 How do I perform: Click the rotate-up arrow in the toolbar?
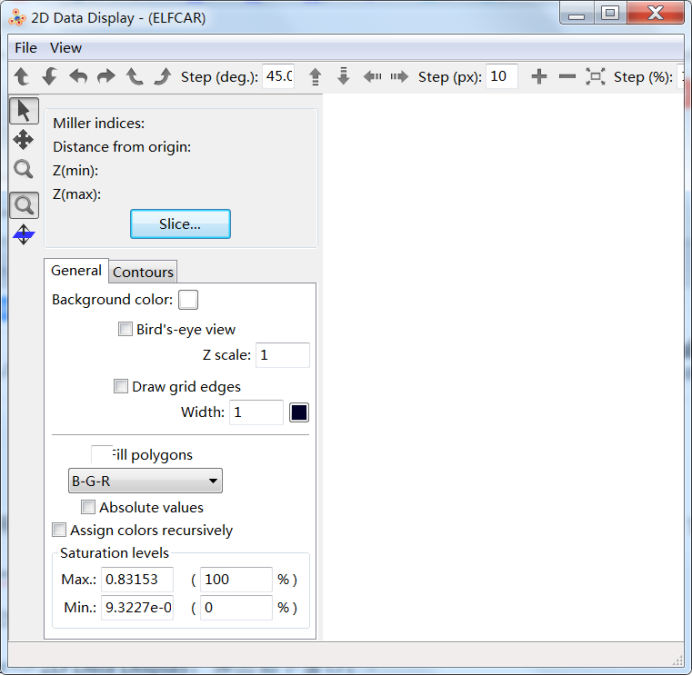(21, 76)
